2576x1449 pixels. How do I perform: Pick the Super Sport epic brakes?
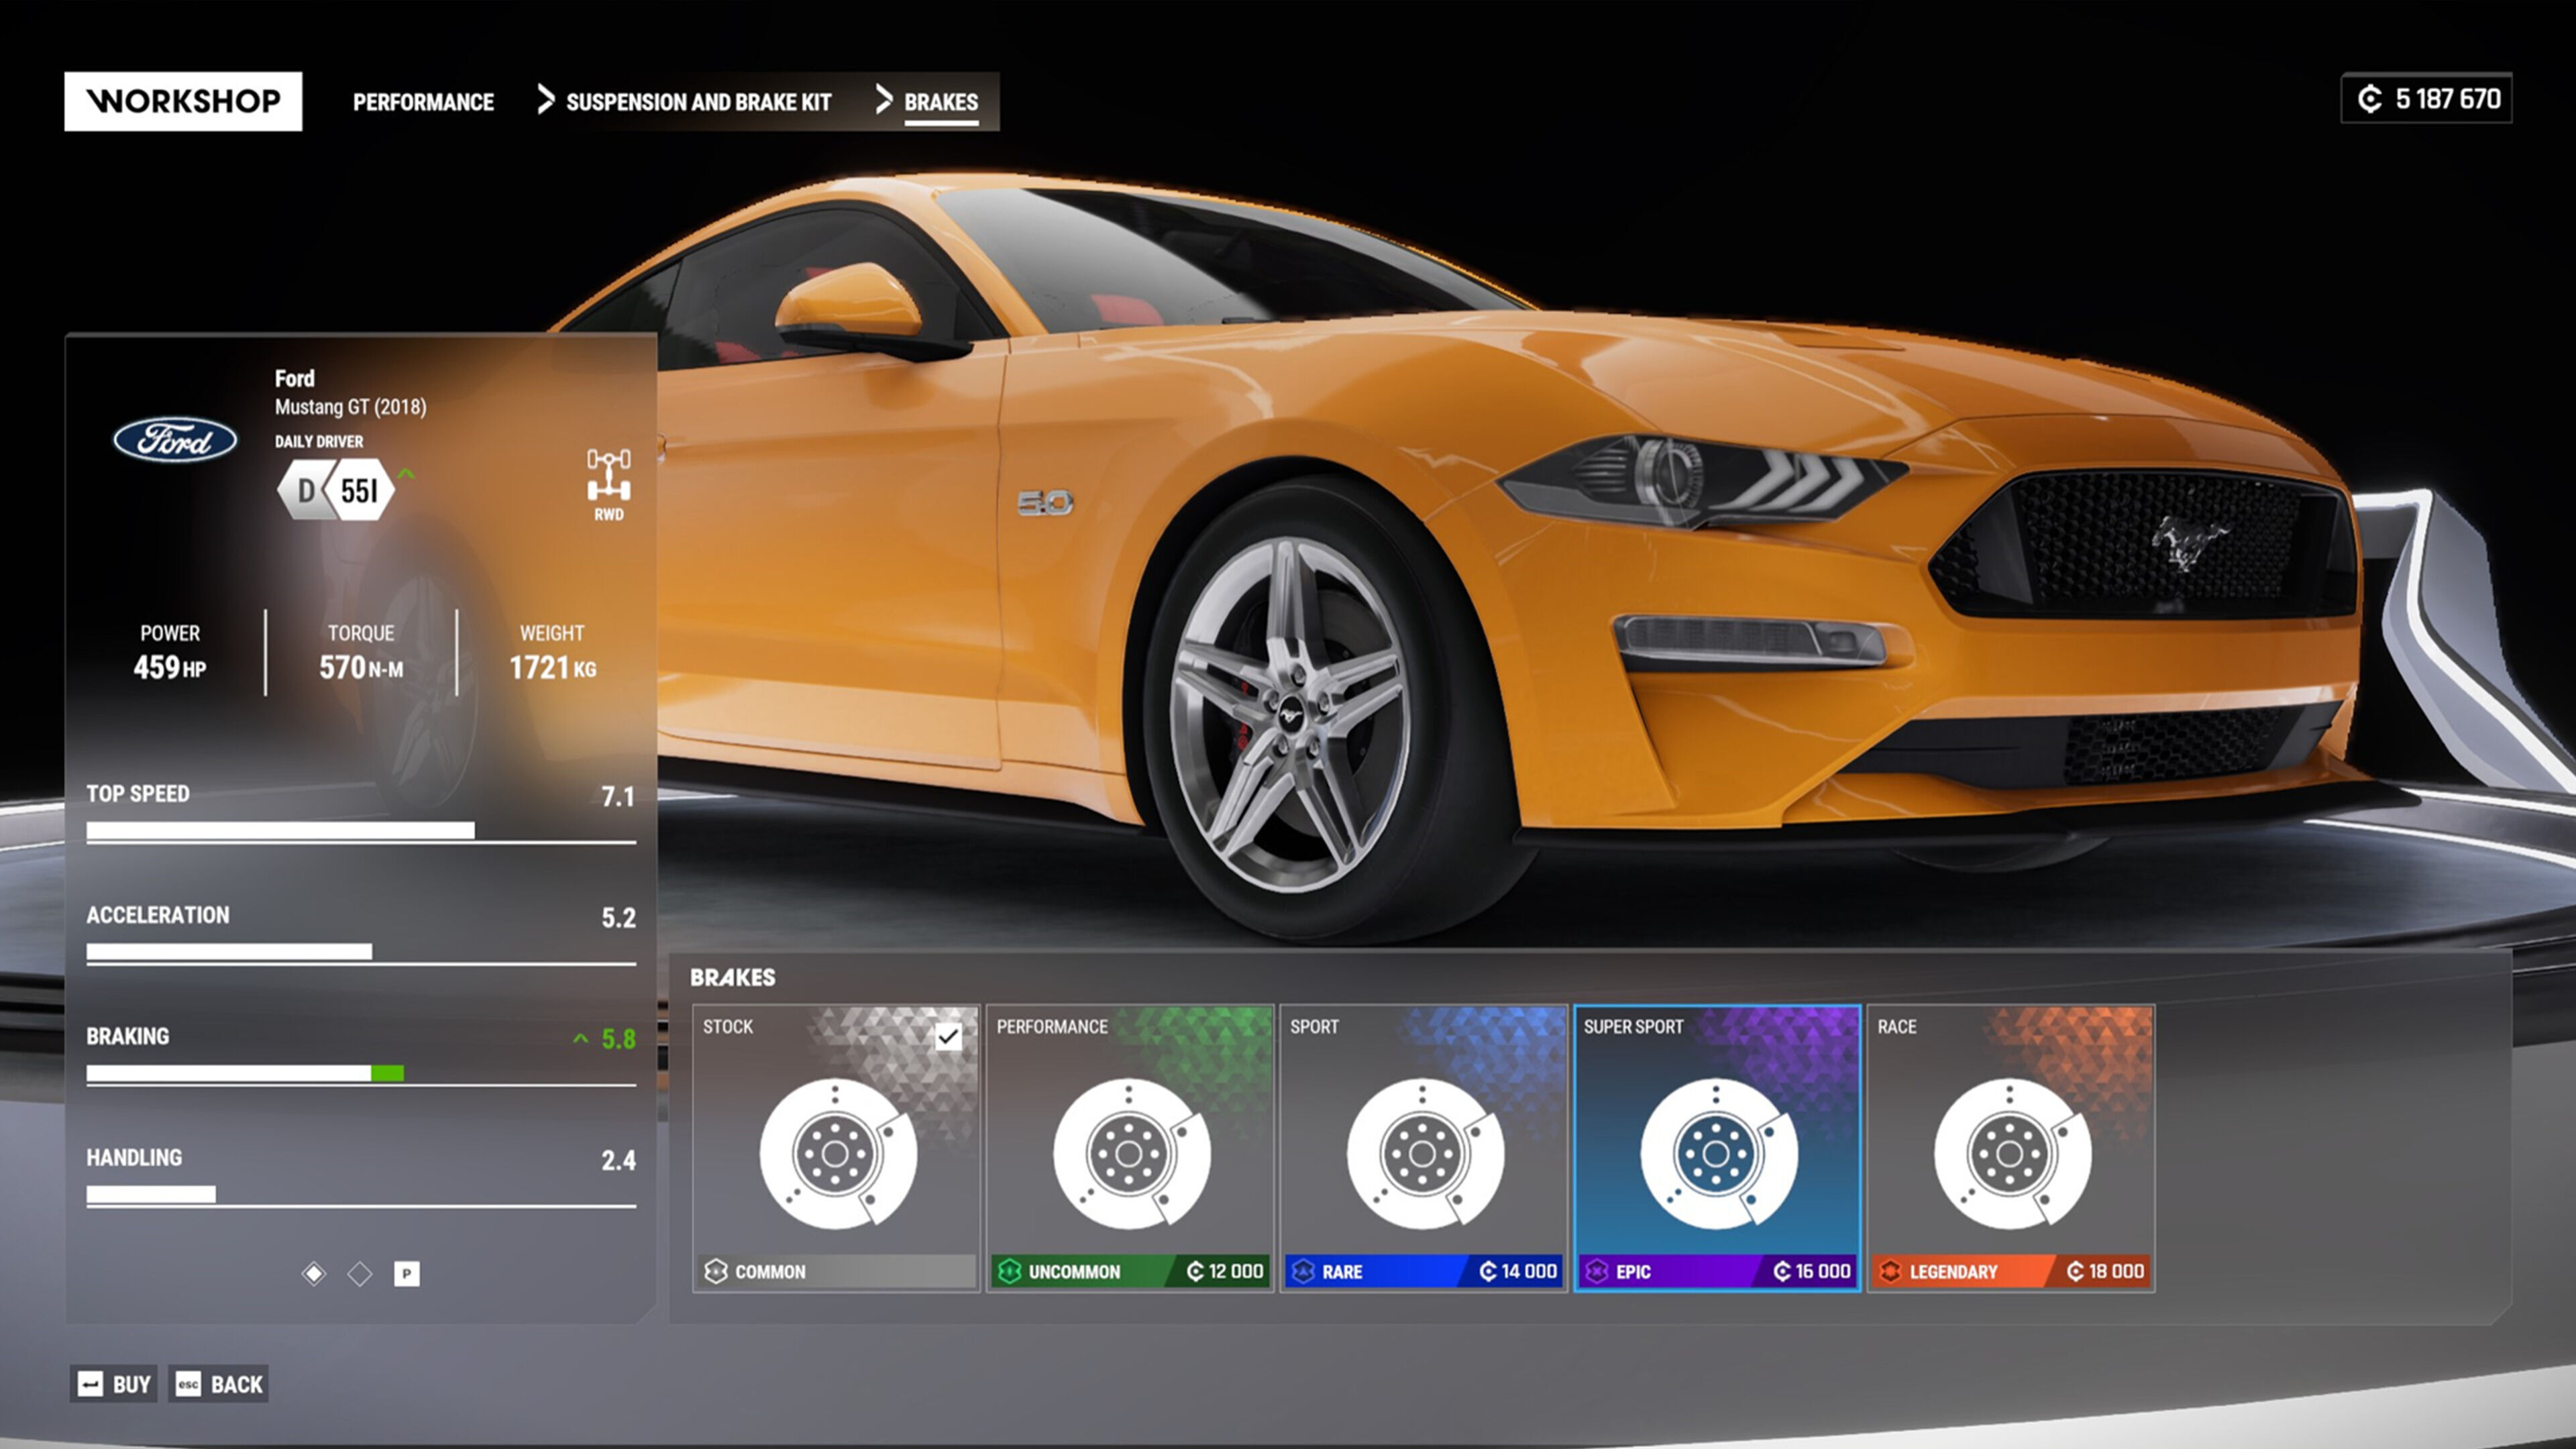[1717, 1153]
